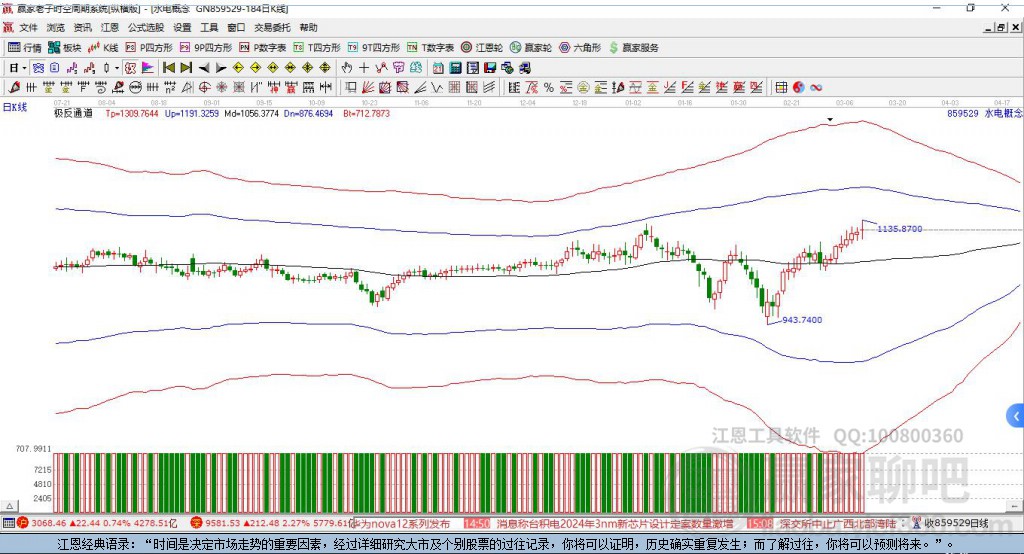Click the 943.7400 low price label
This screenshot has width=1024, height=554.
click(x=802, y=319)
